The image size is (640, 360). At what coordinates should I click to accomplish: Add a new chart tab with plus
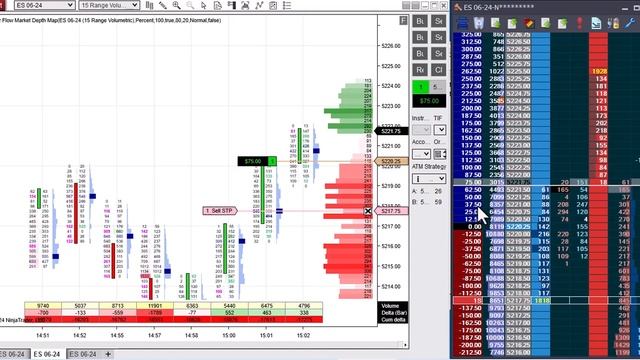[108, 354]
